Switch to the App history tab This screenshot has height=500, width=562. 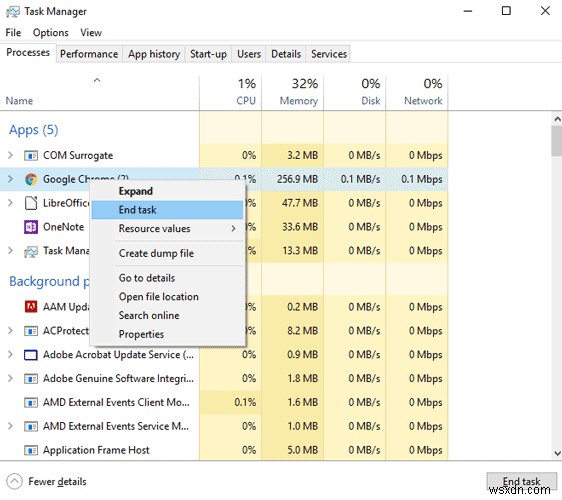tap(154, 54)
